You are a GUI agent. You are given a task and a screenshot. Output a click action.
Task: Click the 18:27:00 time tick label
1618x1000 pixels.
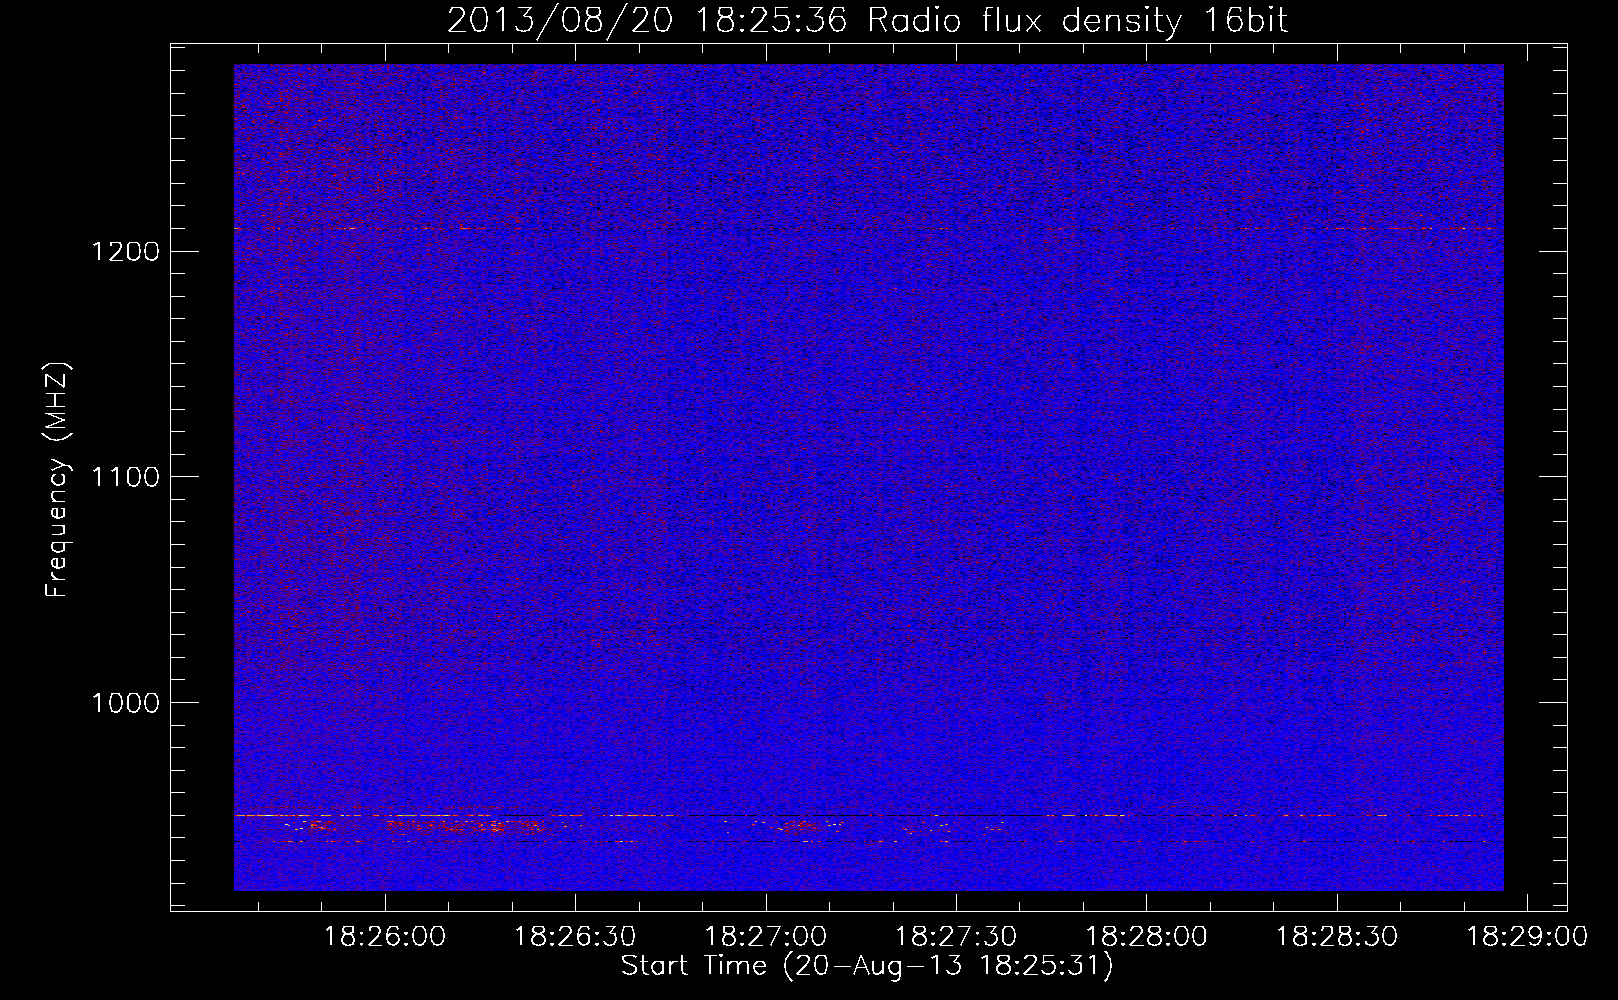pyautogui.click(x=766, y=937)
